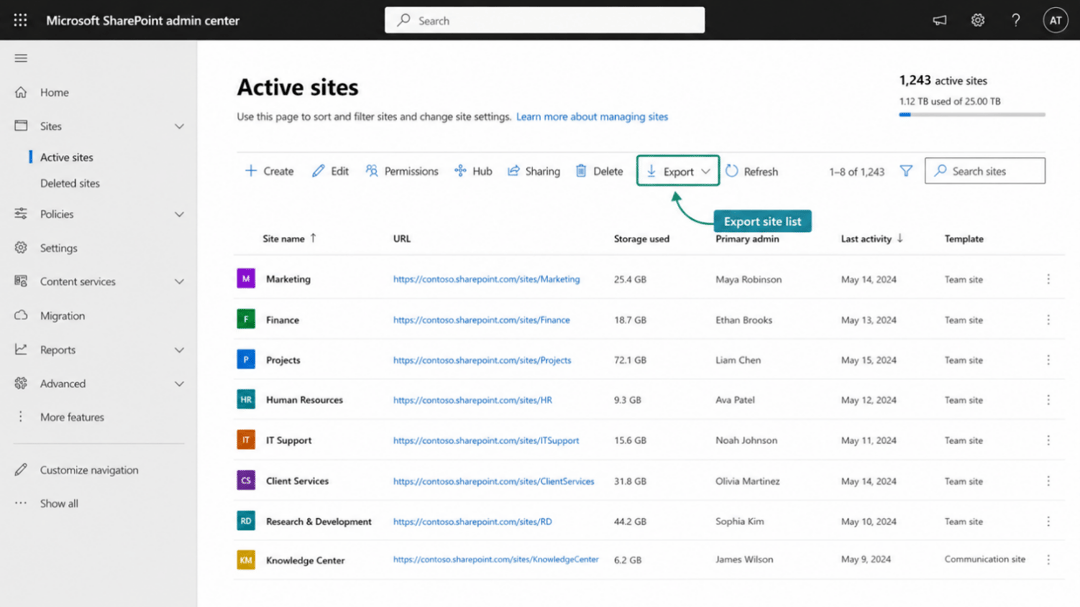Click the storage usage progress bar
This screenshot has width=1080, height=607.
(x=972, y=114)
